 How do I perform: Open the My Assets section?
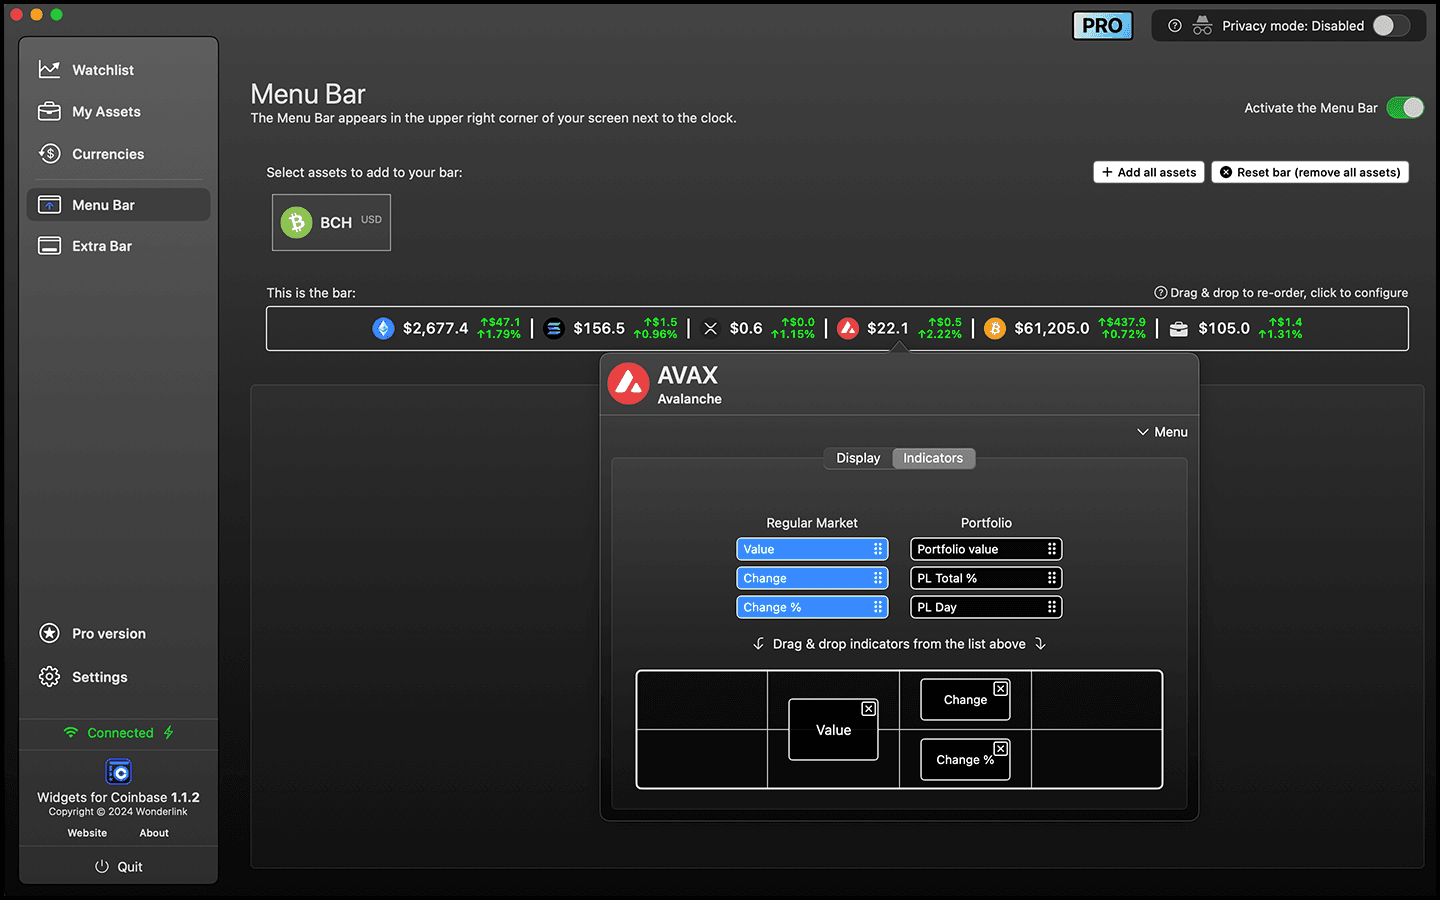coord(104,111)
